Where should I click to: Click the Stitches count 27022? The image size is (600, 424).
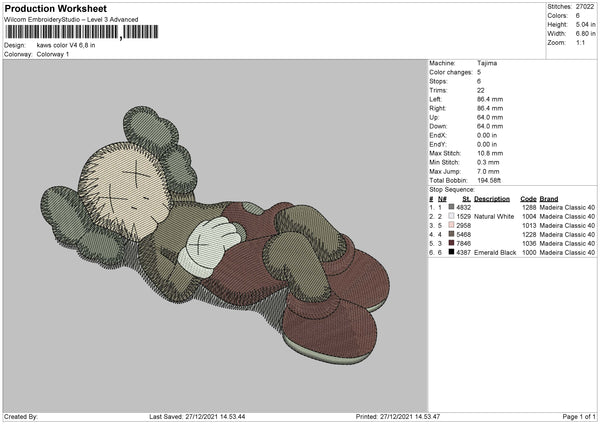pyautogui.click(x=587, y=7)
